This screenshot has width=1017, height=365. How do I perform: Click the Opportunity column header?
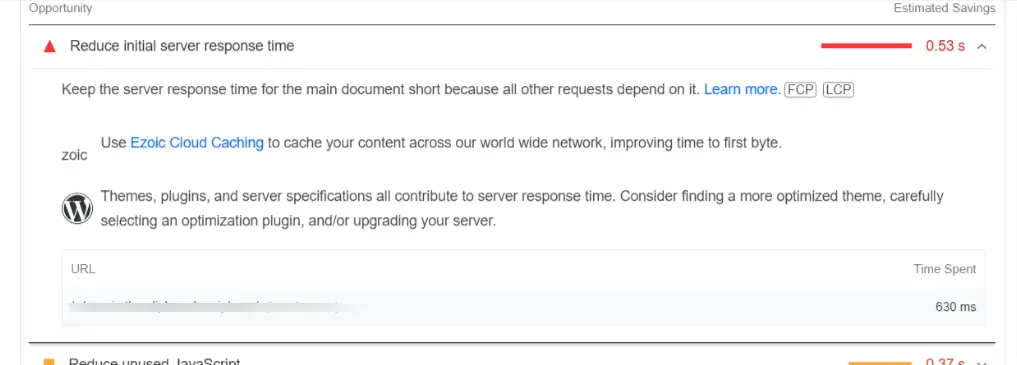[x=60, y=8]
